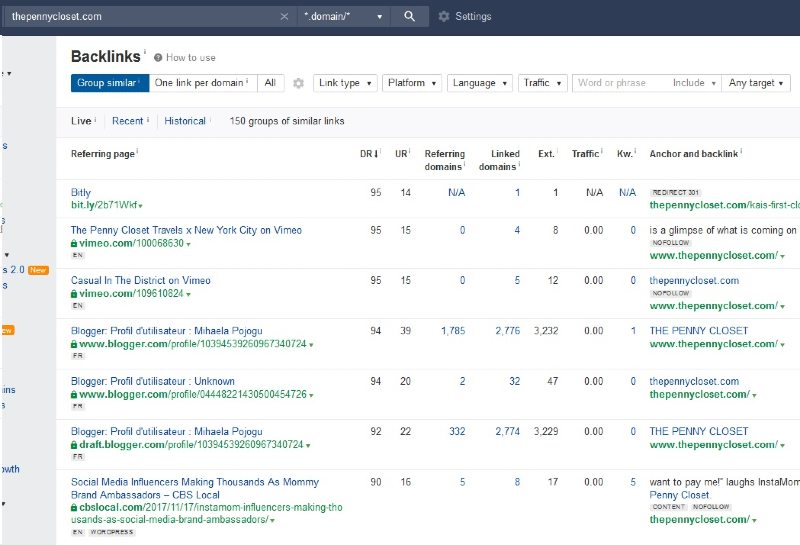This screenshot has height=545, width=800.
Task: Open the Any target dropdown
Action: tap(756, 83)
